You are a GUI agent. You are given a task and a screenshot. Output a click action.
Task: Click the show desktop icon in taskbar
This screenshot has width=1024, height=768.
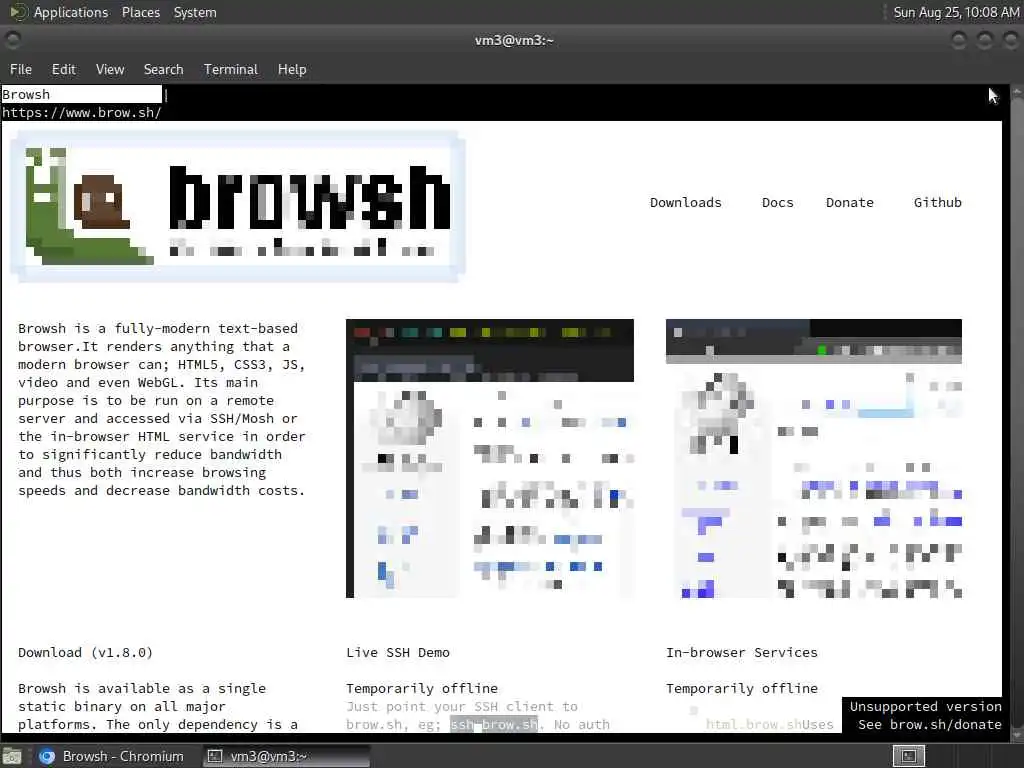click(12, 757)
